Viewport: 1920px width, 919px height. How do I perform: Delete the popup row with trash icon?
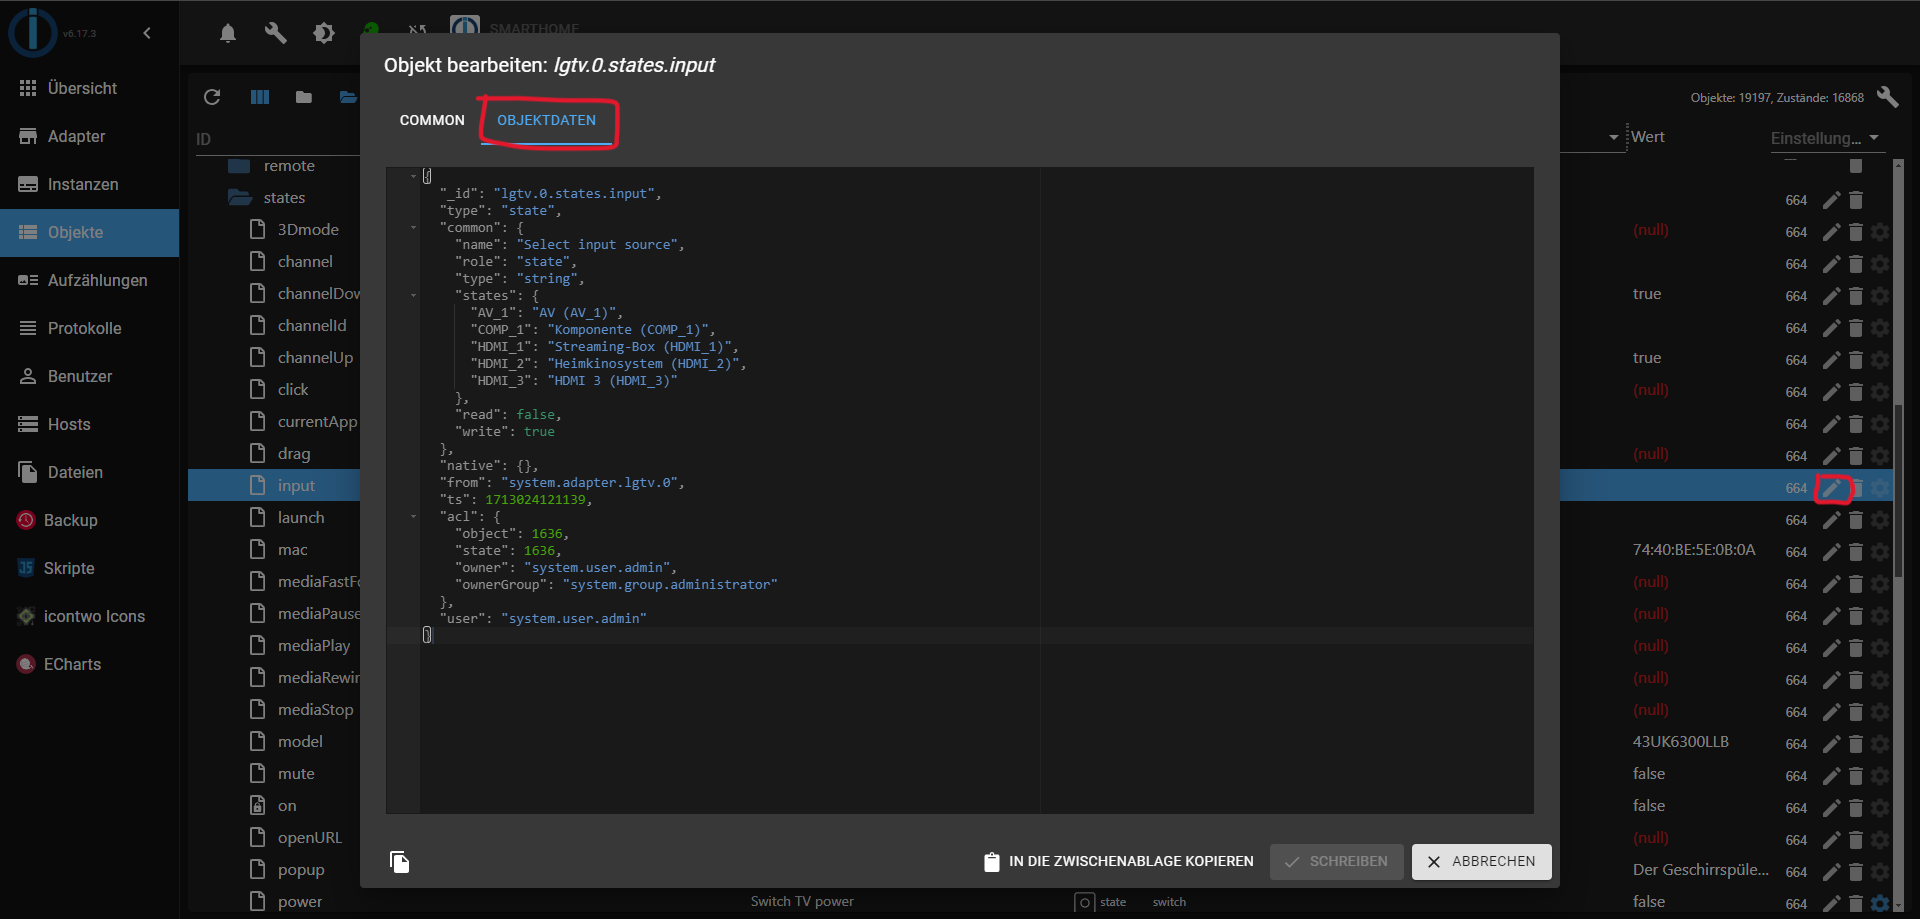[1856, 872]
